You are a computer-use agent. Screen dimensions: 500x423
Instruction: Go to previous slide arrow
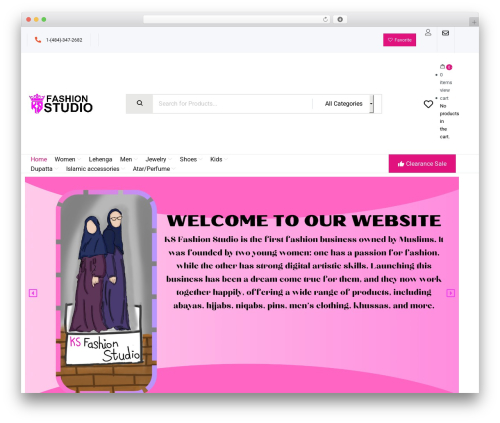pos(33,293)
